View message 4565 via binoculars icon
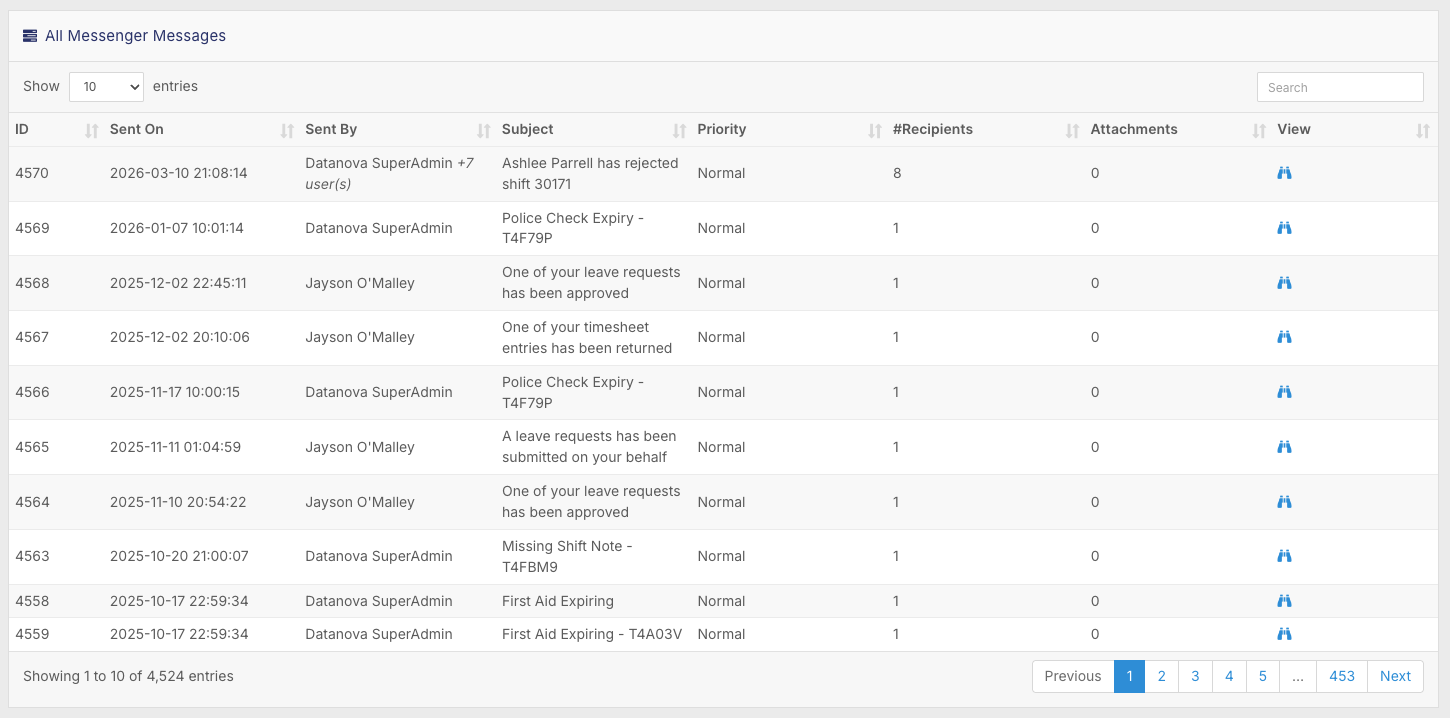Image resolution: width=1450 pixels, height=718 pixels. point(1285,447)
